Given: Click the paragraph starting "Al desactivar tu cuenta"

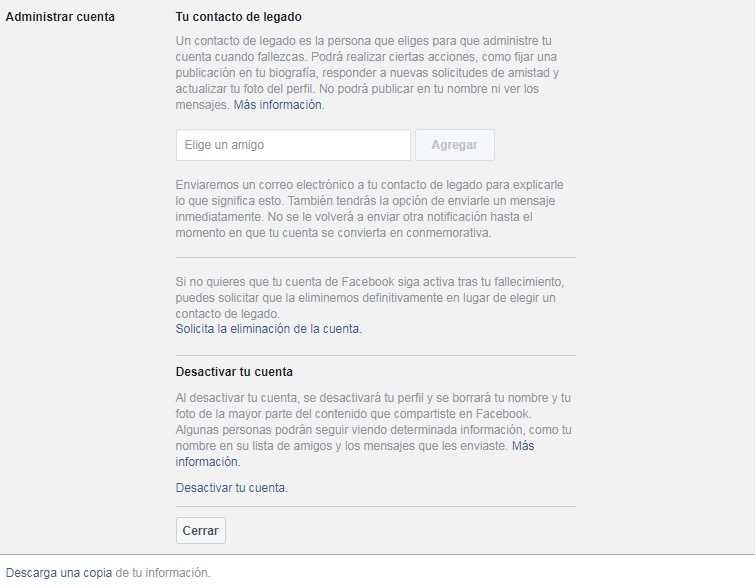Looking at the screenshot, I should click(374, 430).
